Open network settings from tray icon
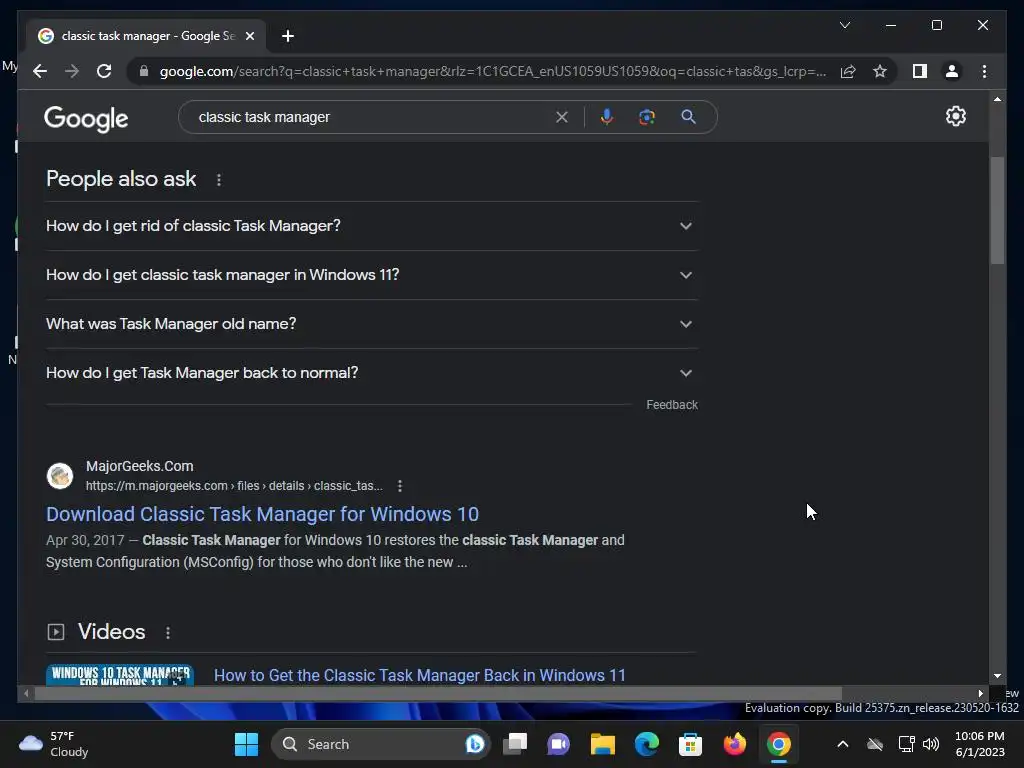This screenshot has width=1024, height=768. tap(906, 744)
